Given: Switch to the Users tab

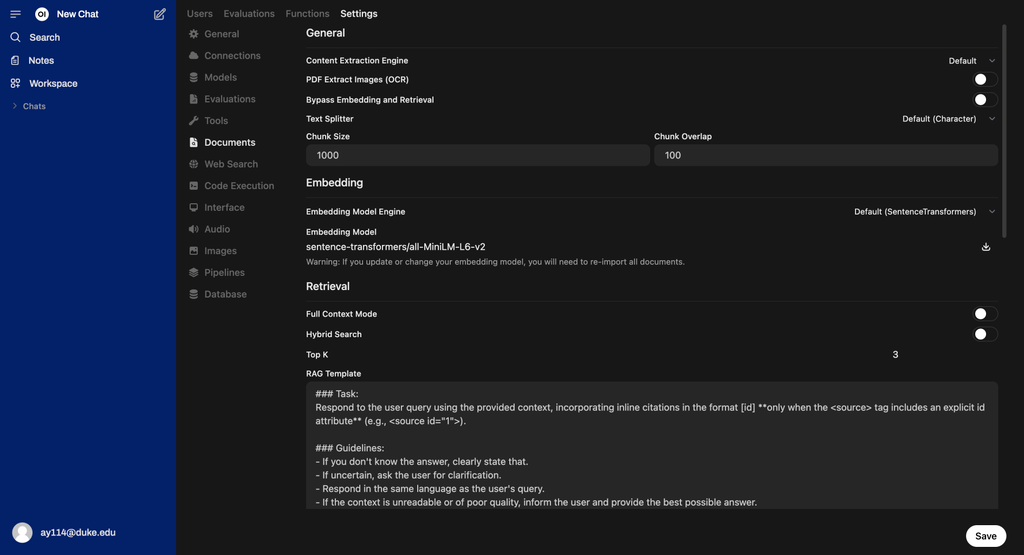Looking at the screenshot, I should [200, 14].
